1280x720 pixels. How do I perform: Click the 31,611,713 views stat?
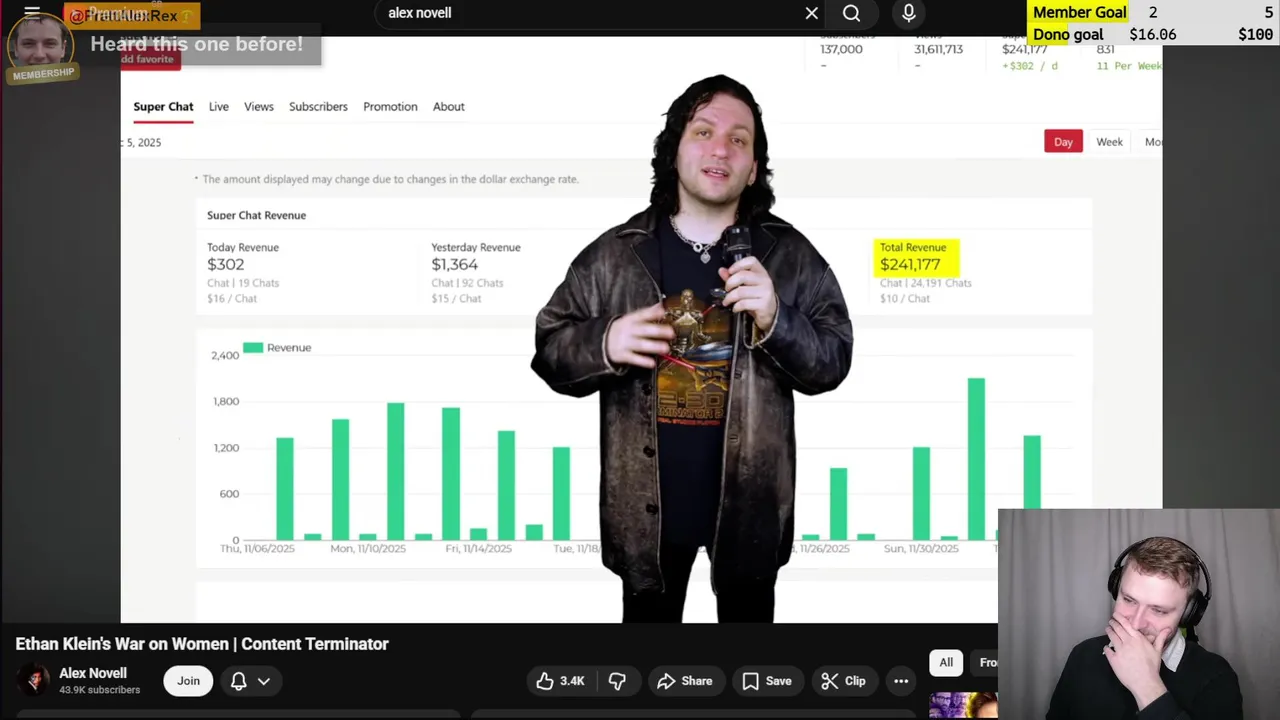point(938,49)
